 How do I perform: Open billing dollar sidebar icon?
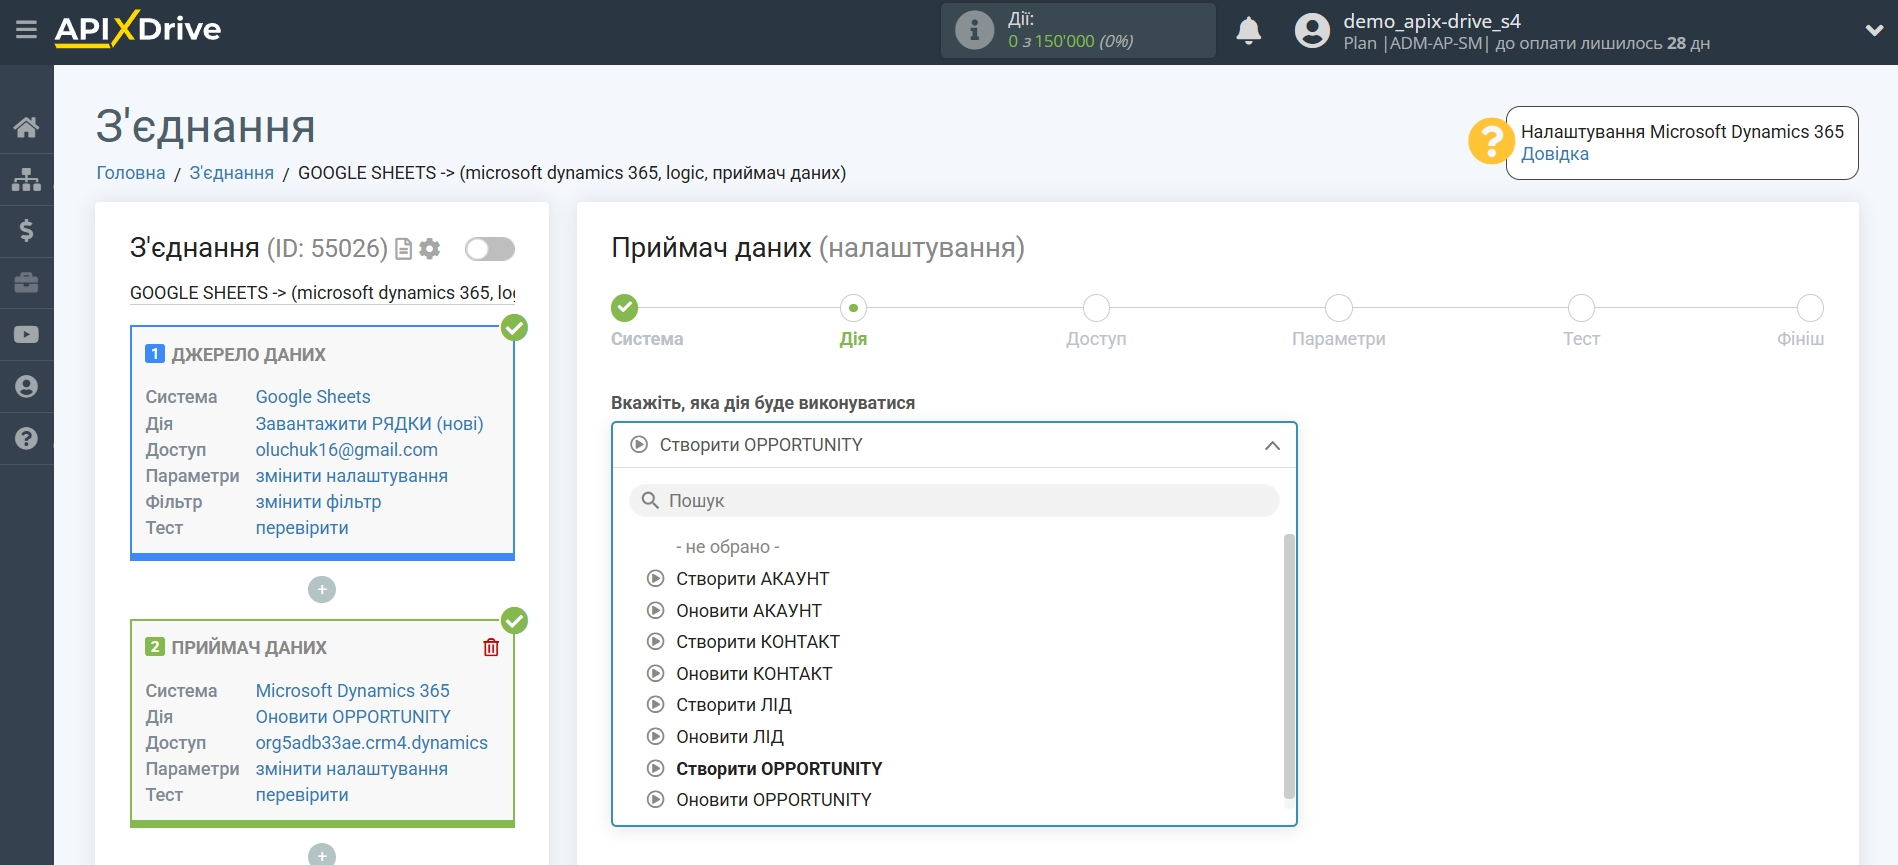pyautogui.click(x=26, y=231)
